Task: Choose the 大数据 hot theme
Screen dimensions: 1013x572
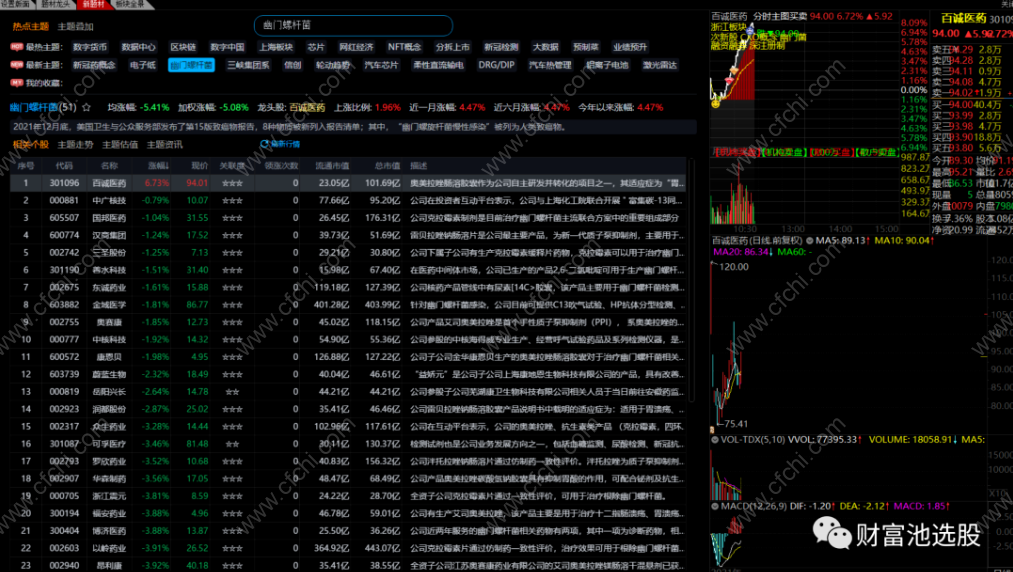Action: [545, 47]
